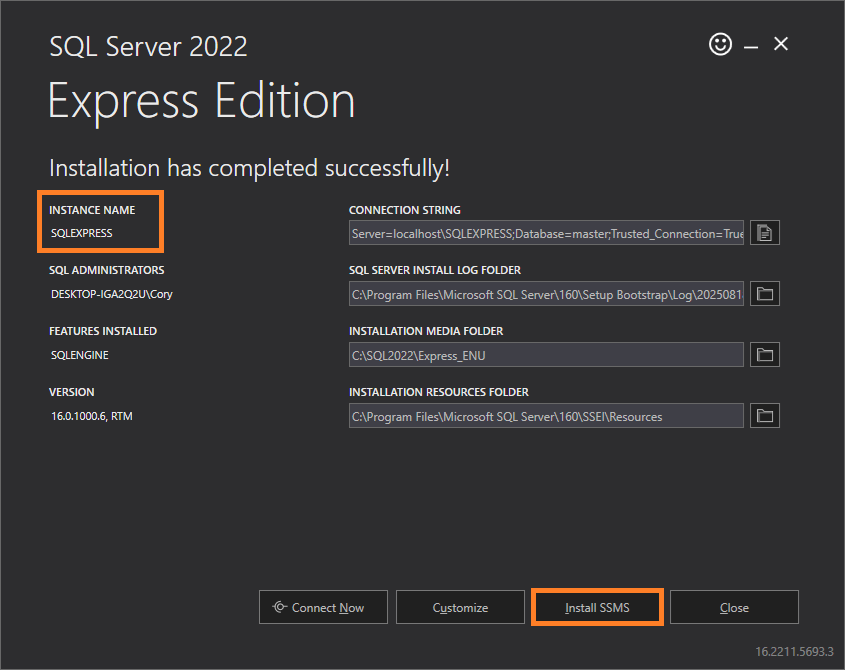
Task: Minimize the installer window
Action: click(x=751, y=45)
